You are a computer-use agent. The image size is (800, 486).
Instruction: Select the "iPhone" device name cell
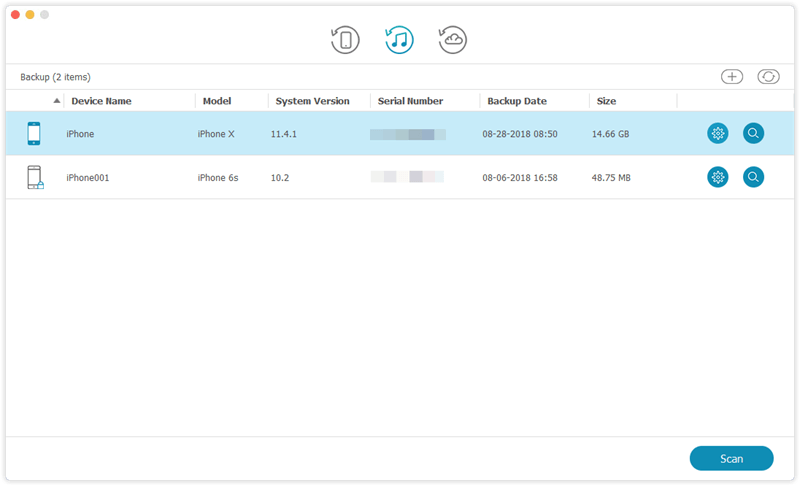click(80, 134)
